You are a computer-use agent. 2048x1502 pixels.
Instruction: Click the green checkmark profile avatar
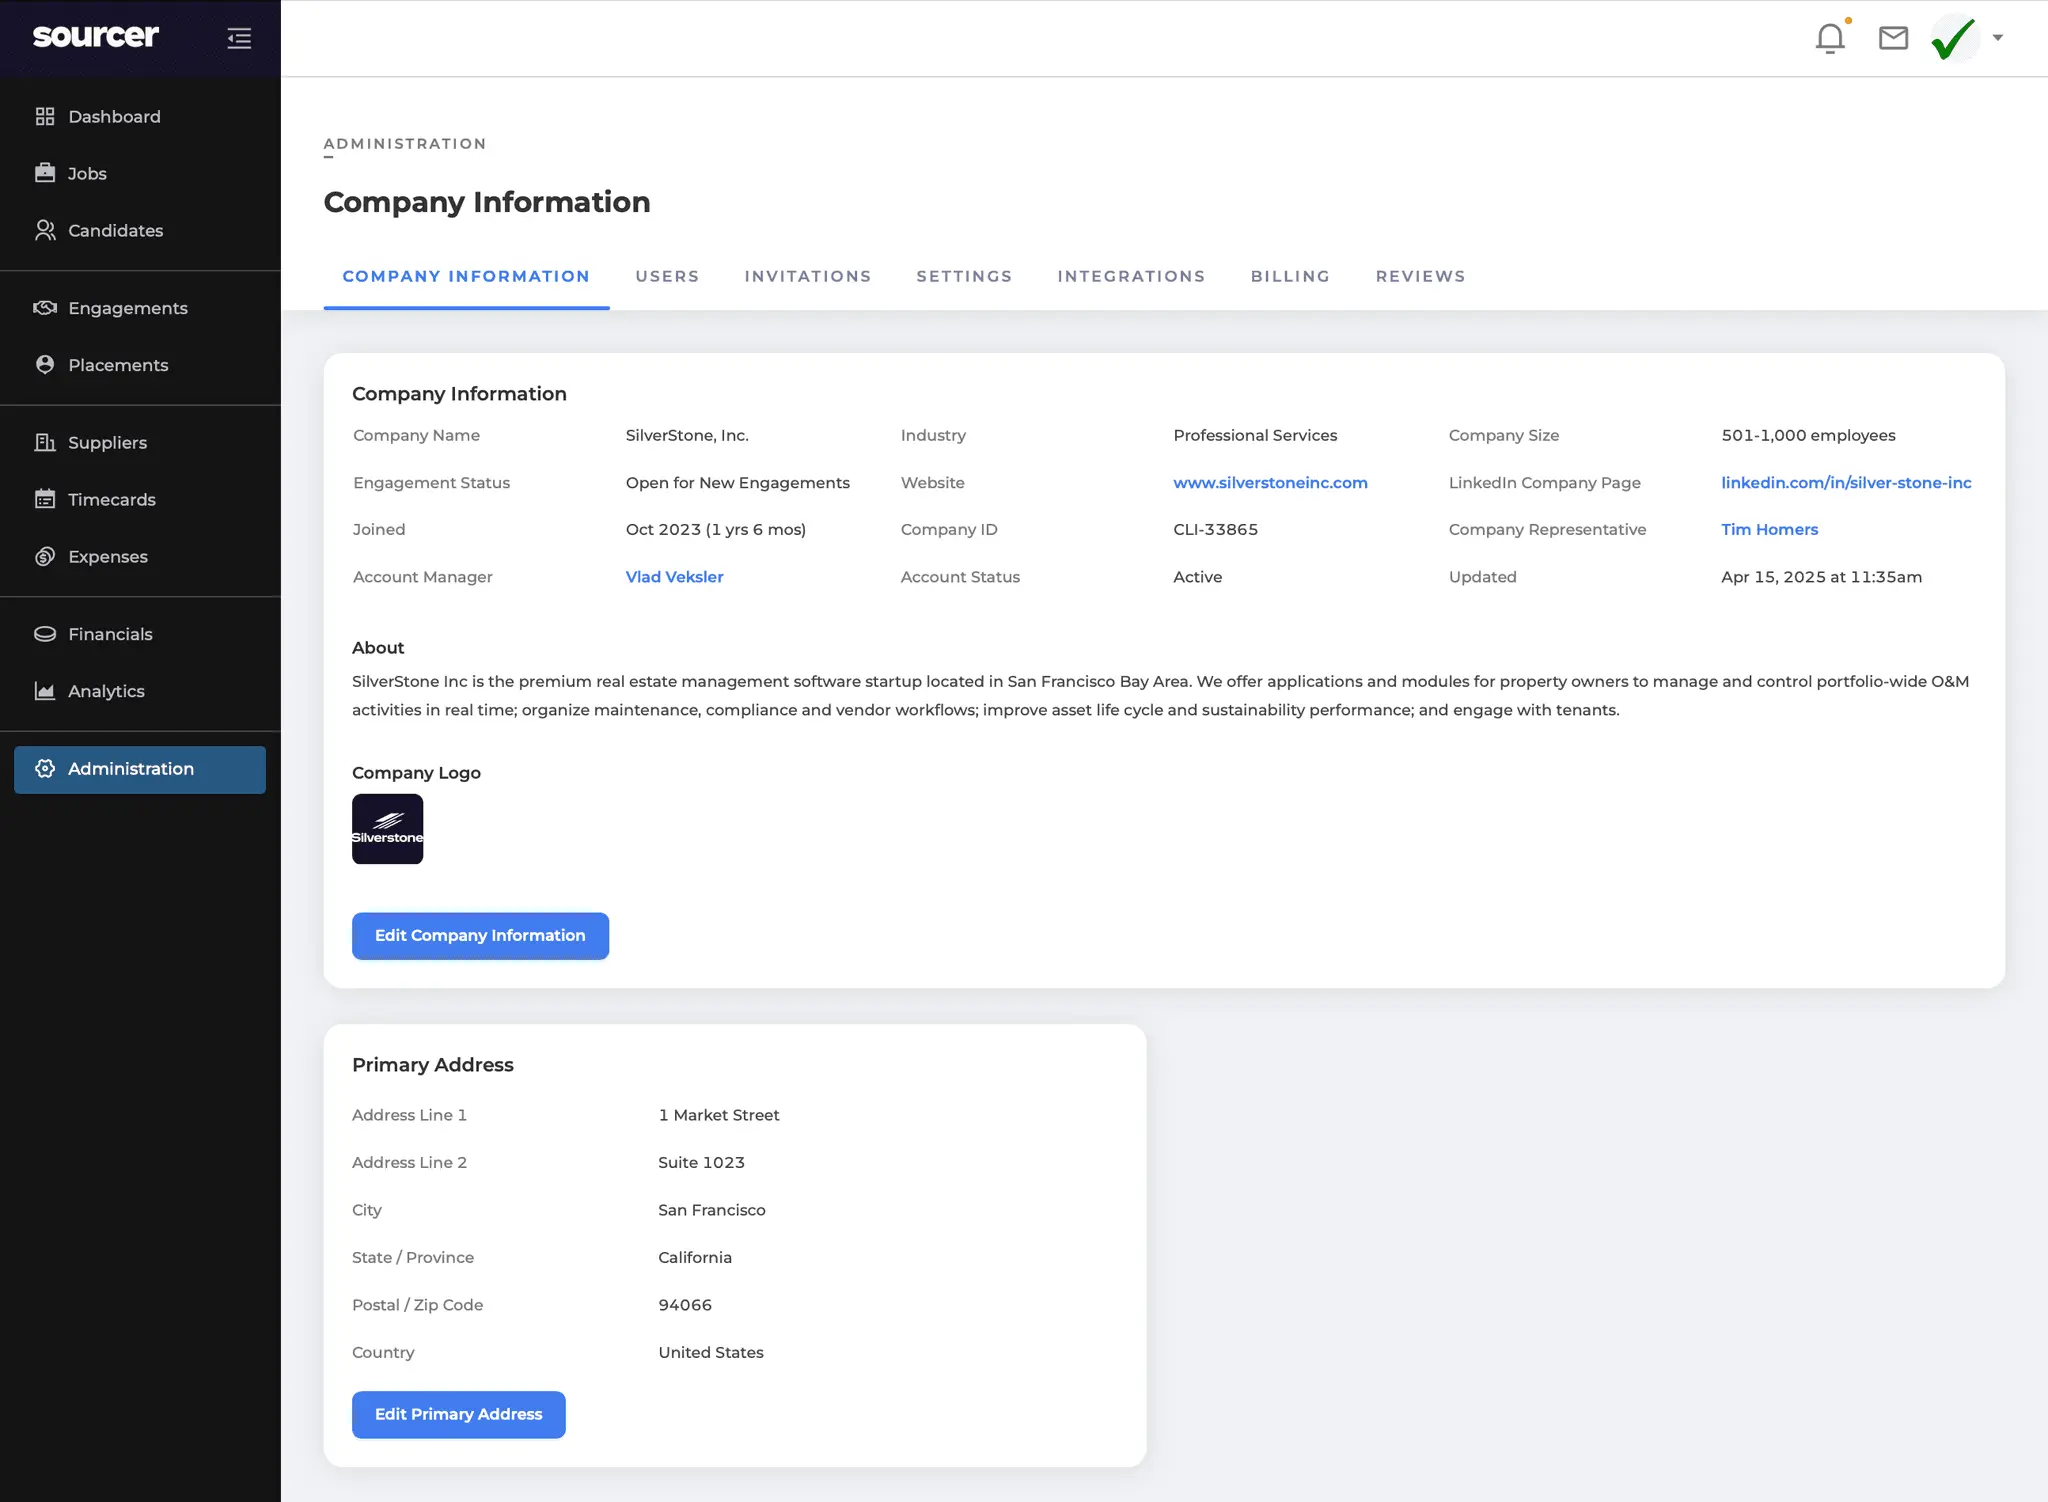[x=1954, y=38]
